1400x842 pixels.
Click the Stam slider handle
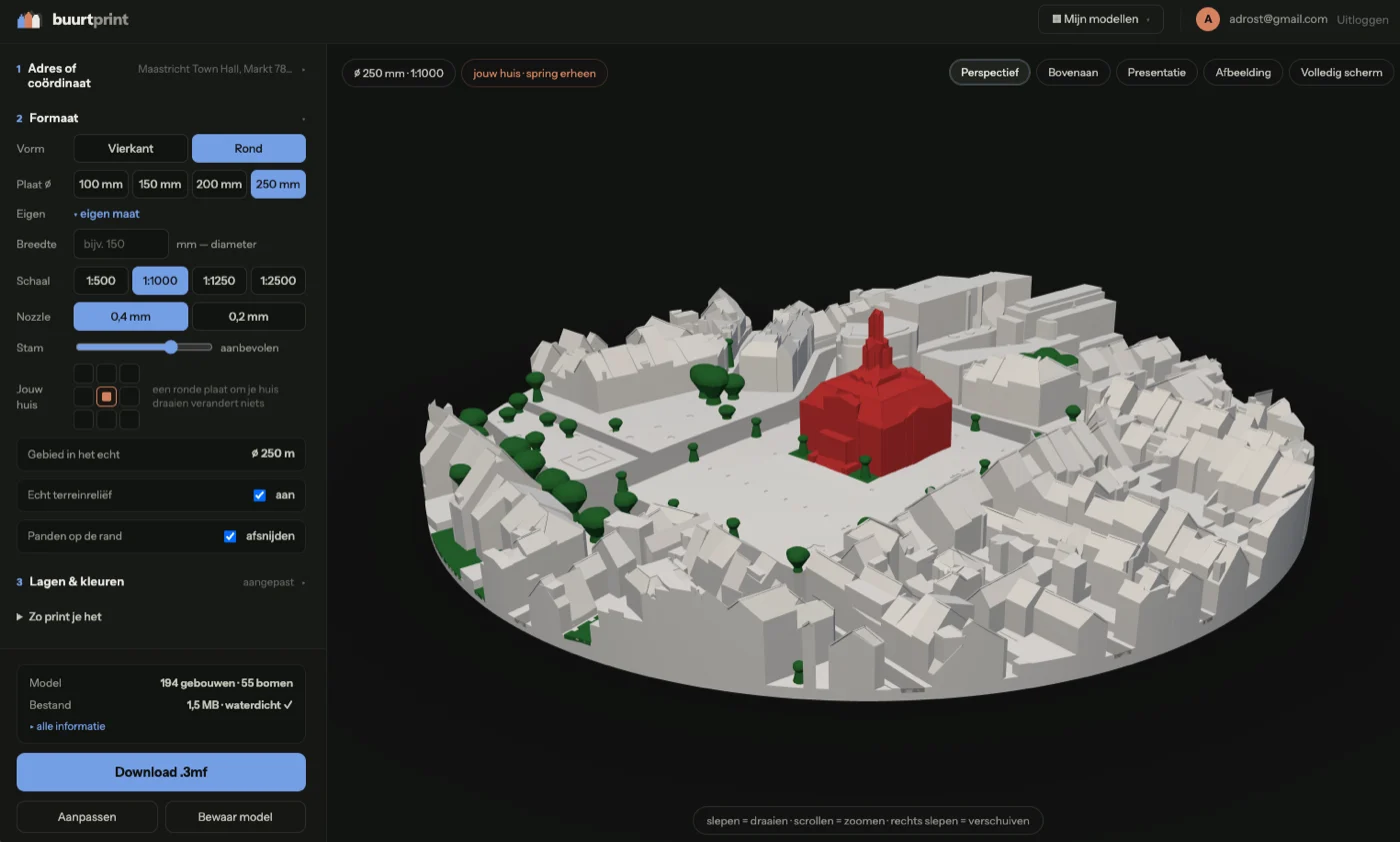(x=171, y=348)
